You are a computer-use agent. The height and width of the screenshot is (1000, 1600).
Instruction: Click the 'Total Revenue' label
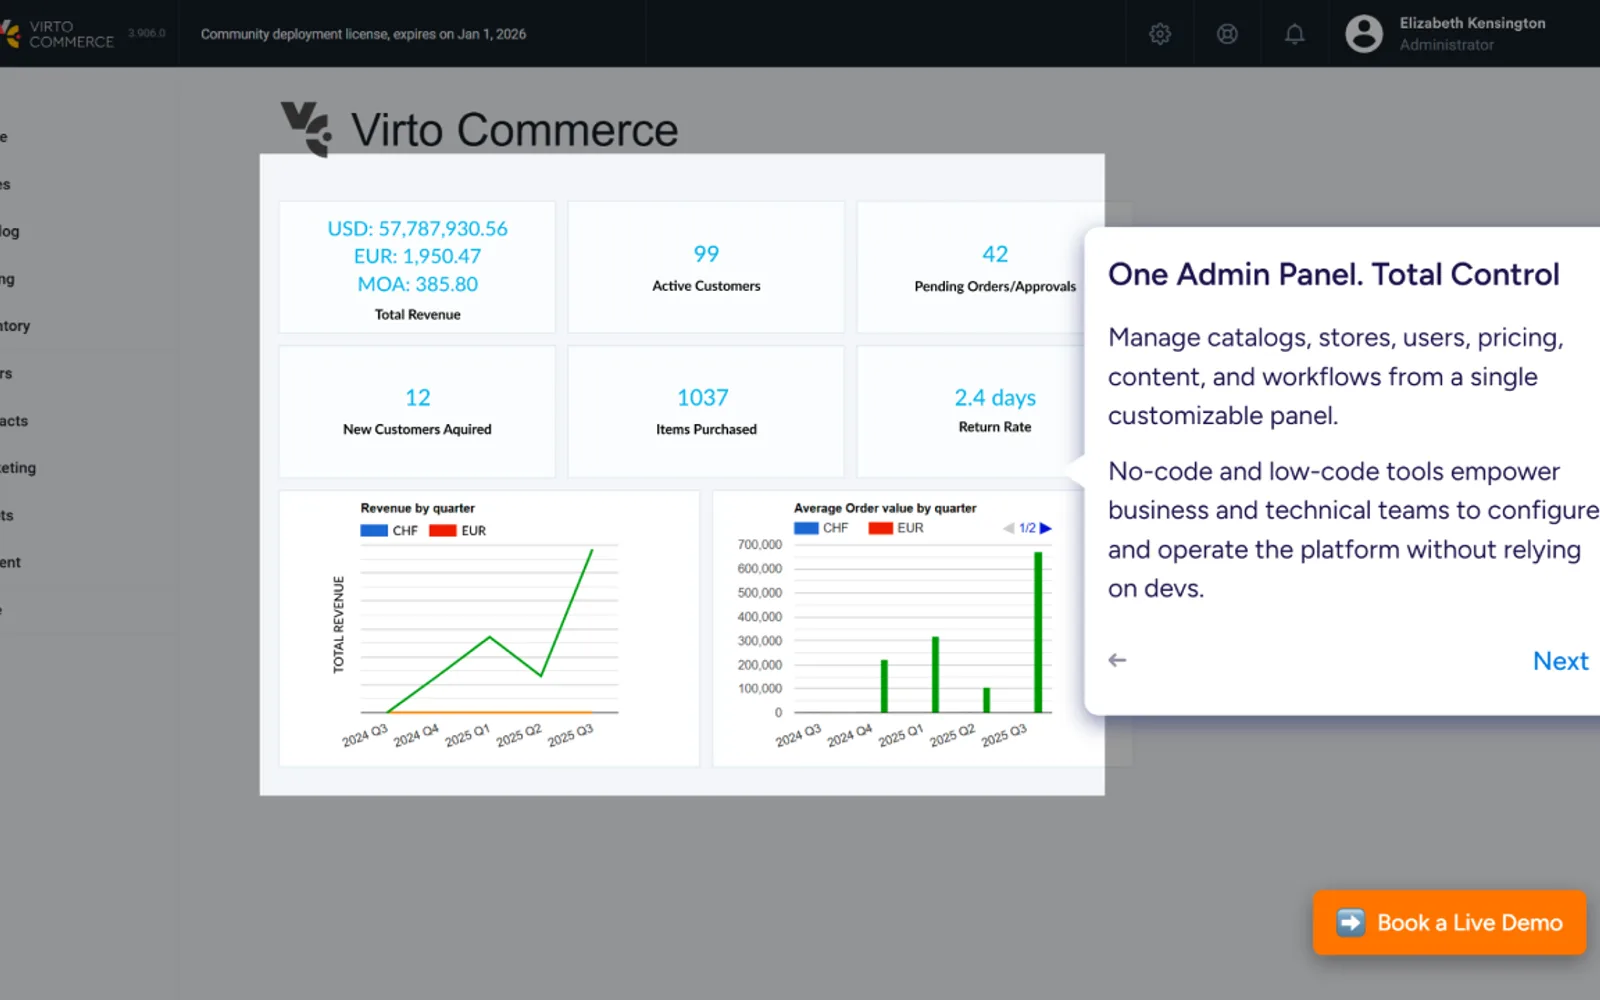click(x=417, y=314)
